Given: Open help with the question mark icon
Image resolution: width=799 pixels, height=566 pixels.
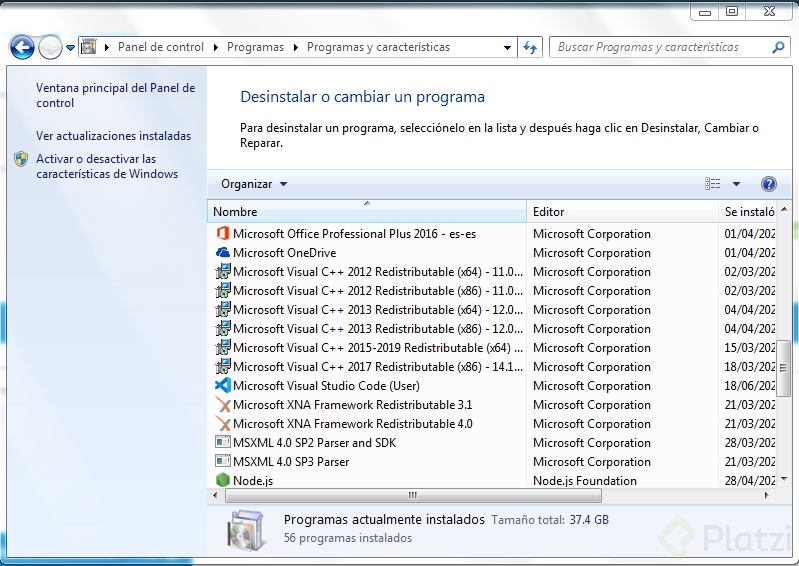Looking at the screenshot, I should pyautogui.click(x=768, y=183).
